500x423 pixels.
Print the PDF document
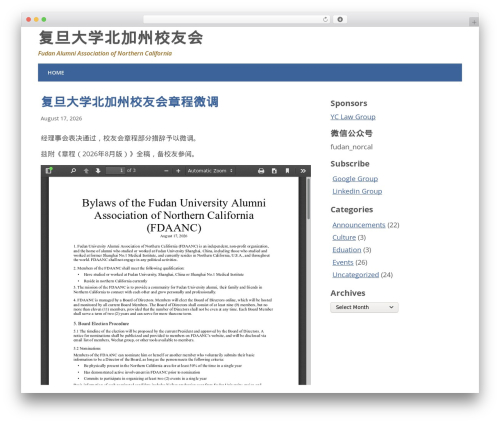261,171
